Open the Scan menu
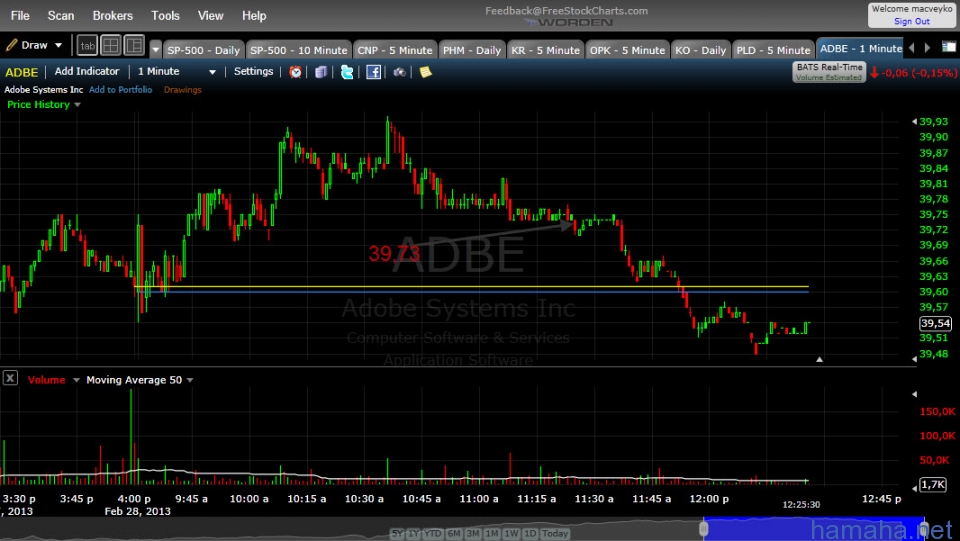 [x=61, y=16]
